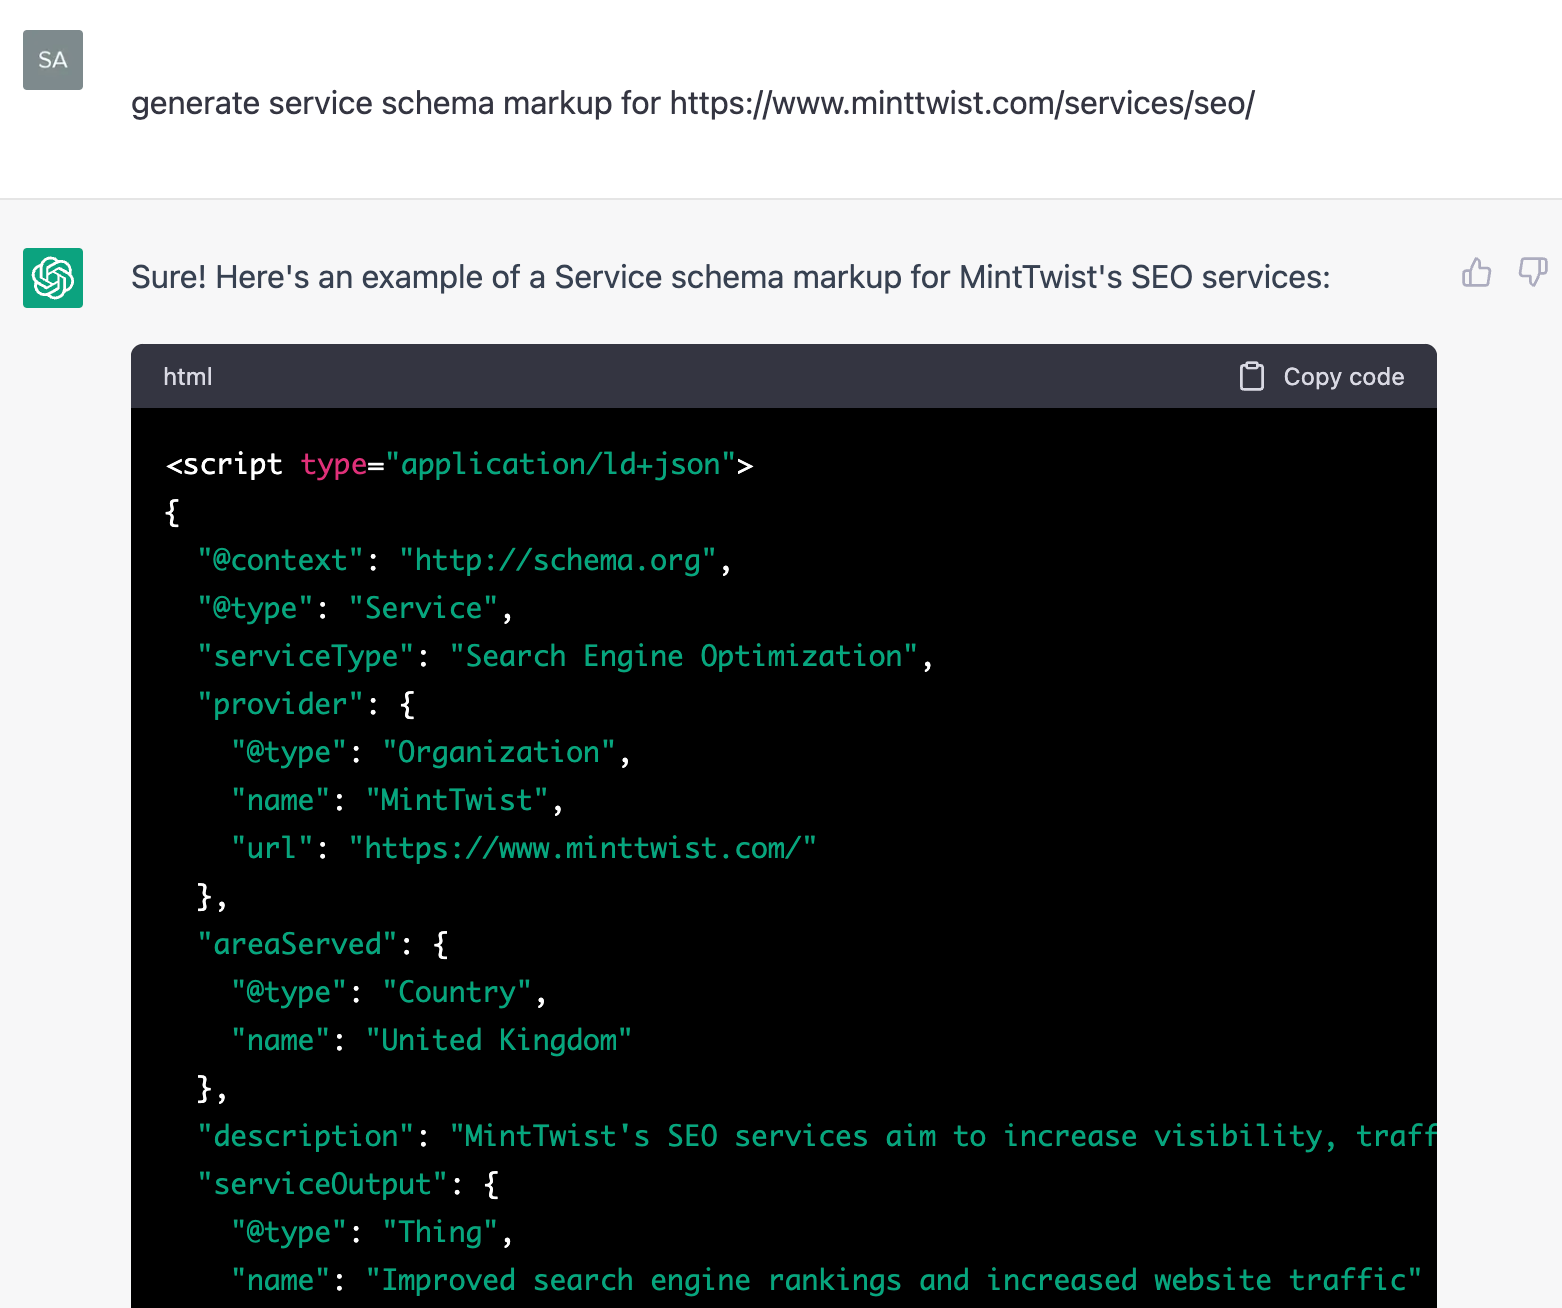Click the url https://www.minttwist.com/ line

click(524, 848)
